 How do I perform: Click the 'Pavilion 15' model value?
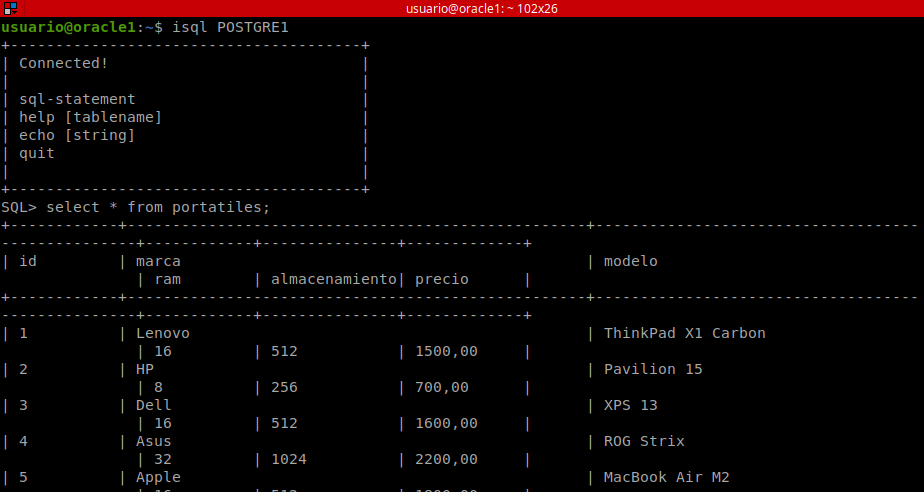tap(653, 369)
